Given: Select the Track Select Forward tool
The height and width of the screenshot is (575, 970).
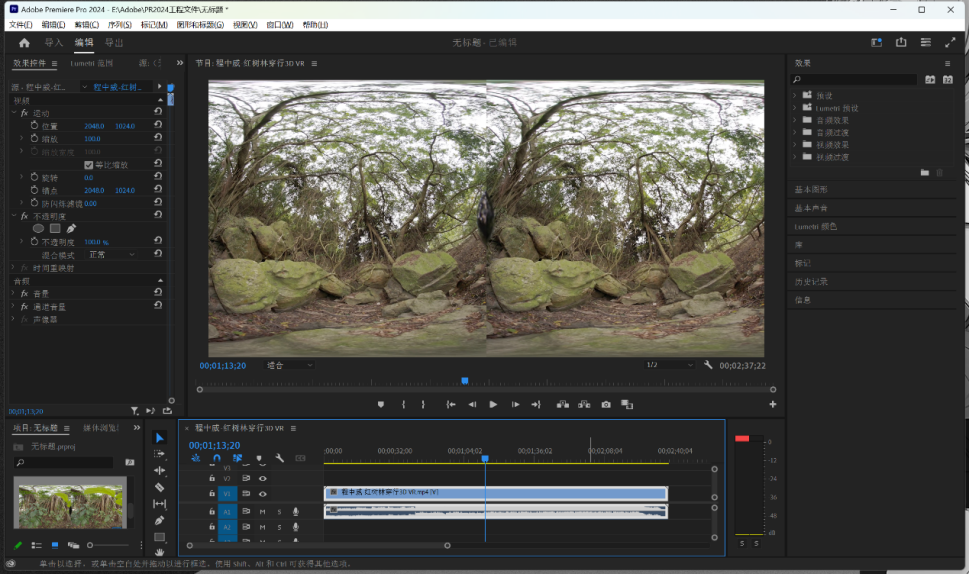Looking at the screenshot, I should (159, 454).
